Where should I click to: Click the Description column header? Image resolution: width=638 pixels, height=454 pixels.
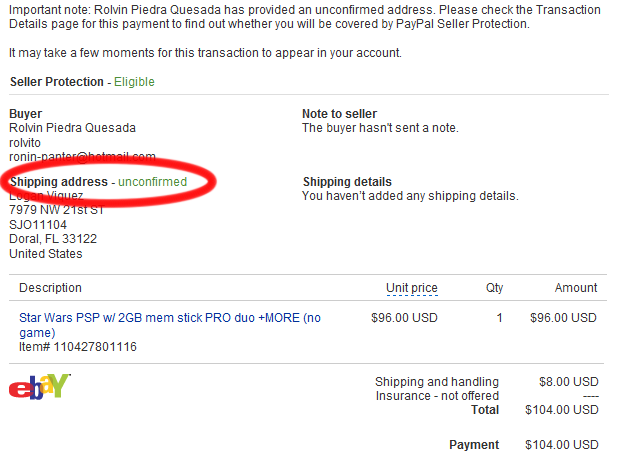50,288
